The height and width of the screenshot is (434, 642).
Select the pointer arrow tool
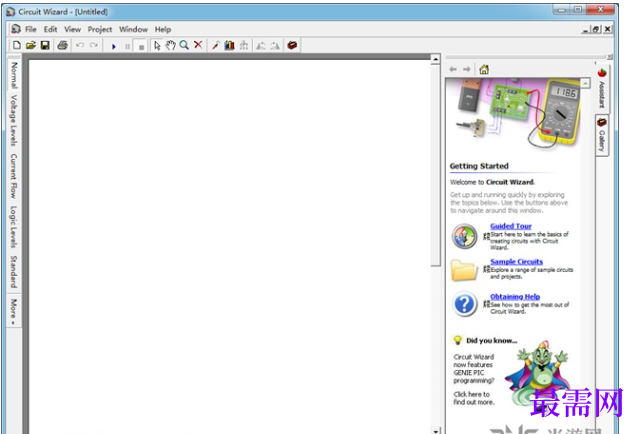(x=157, y=45)
